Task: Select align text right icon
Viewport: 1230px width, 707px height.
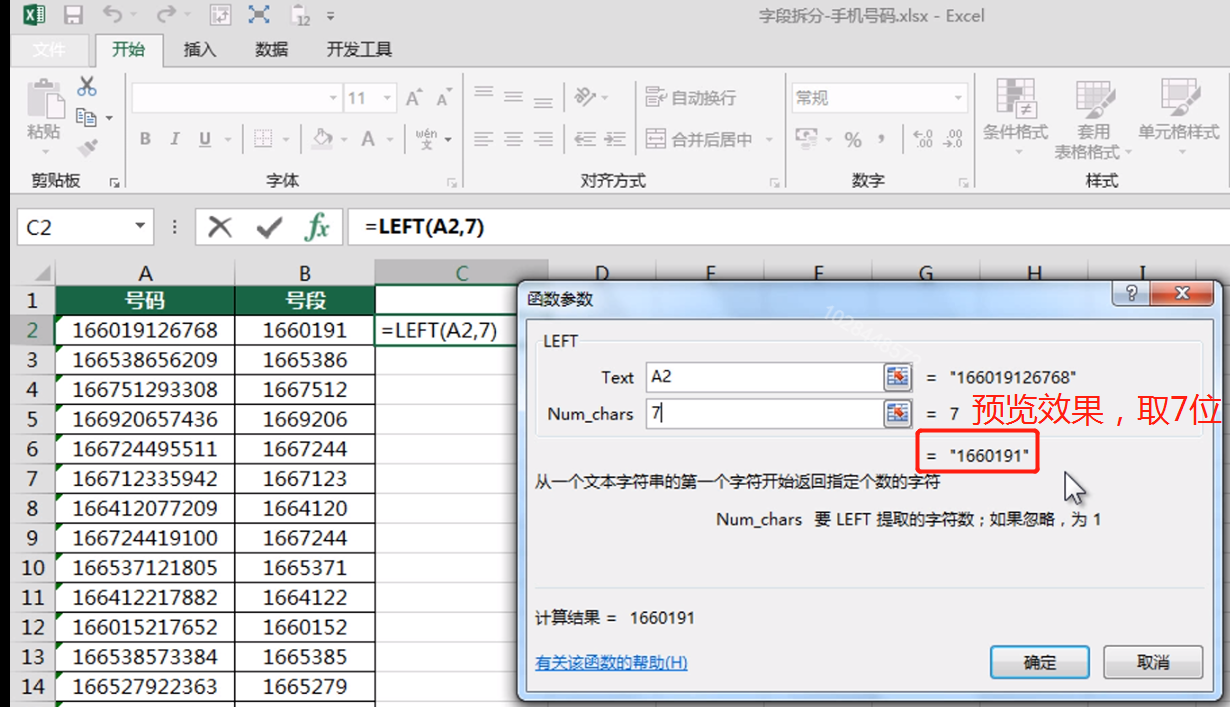Action: tap(543, 139)
